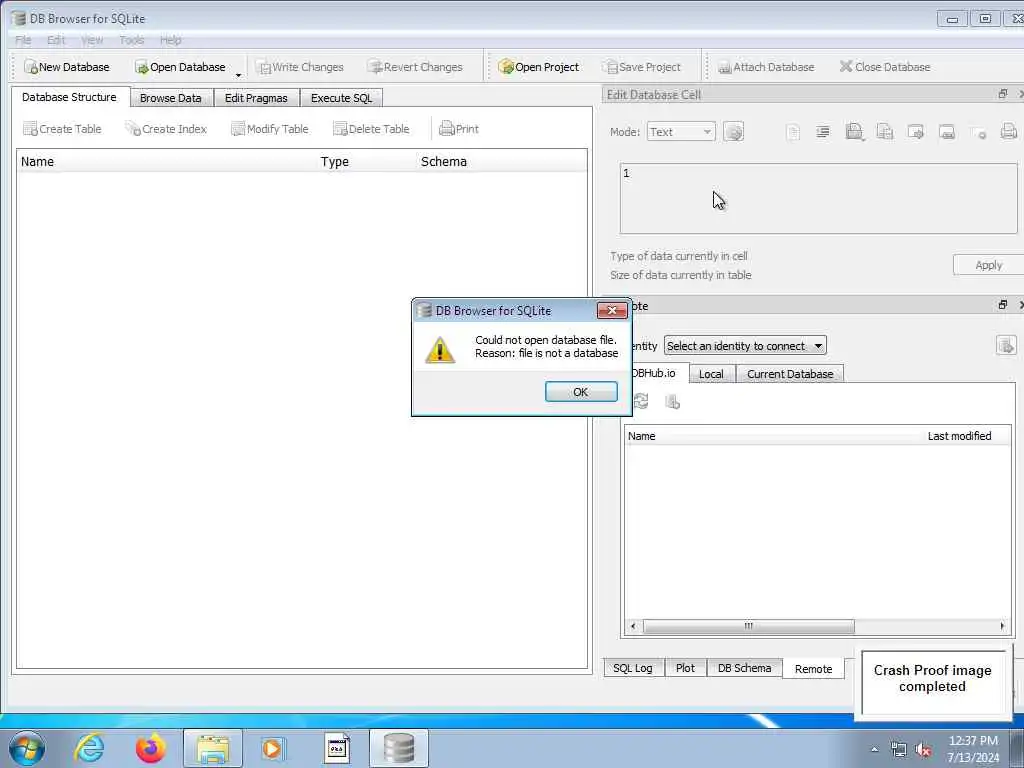This screenshot has height=768, width=1024.
Task: Click the icon right of the identity dropdown
Action: point(1006,345)
